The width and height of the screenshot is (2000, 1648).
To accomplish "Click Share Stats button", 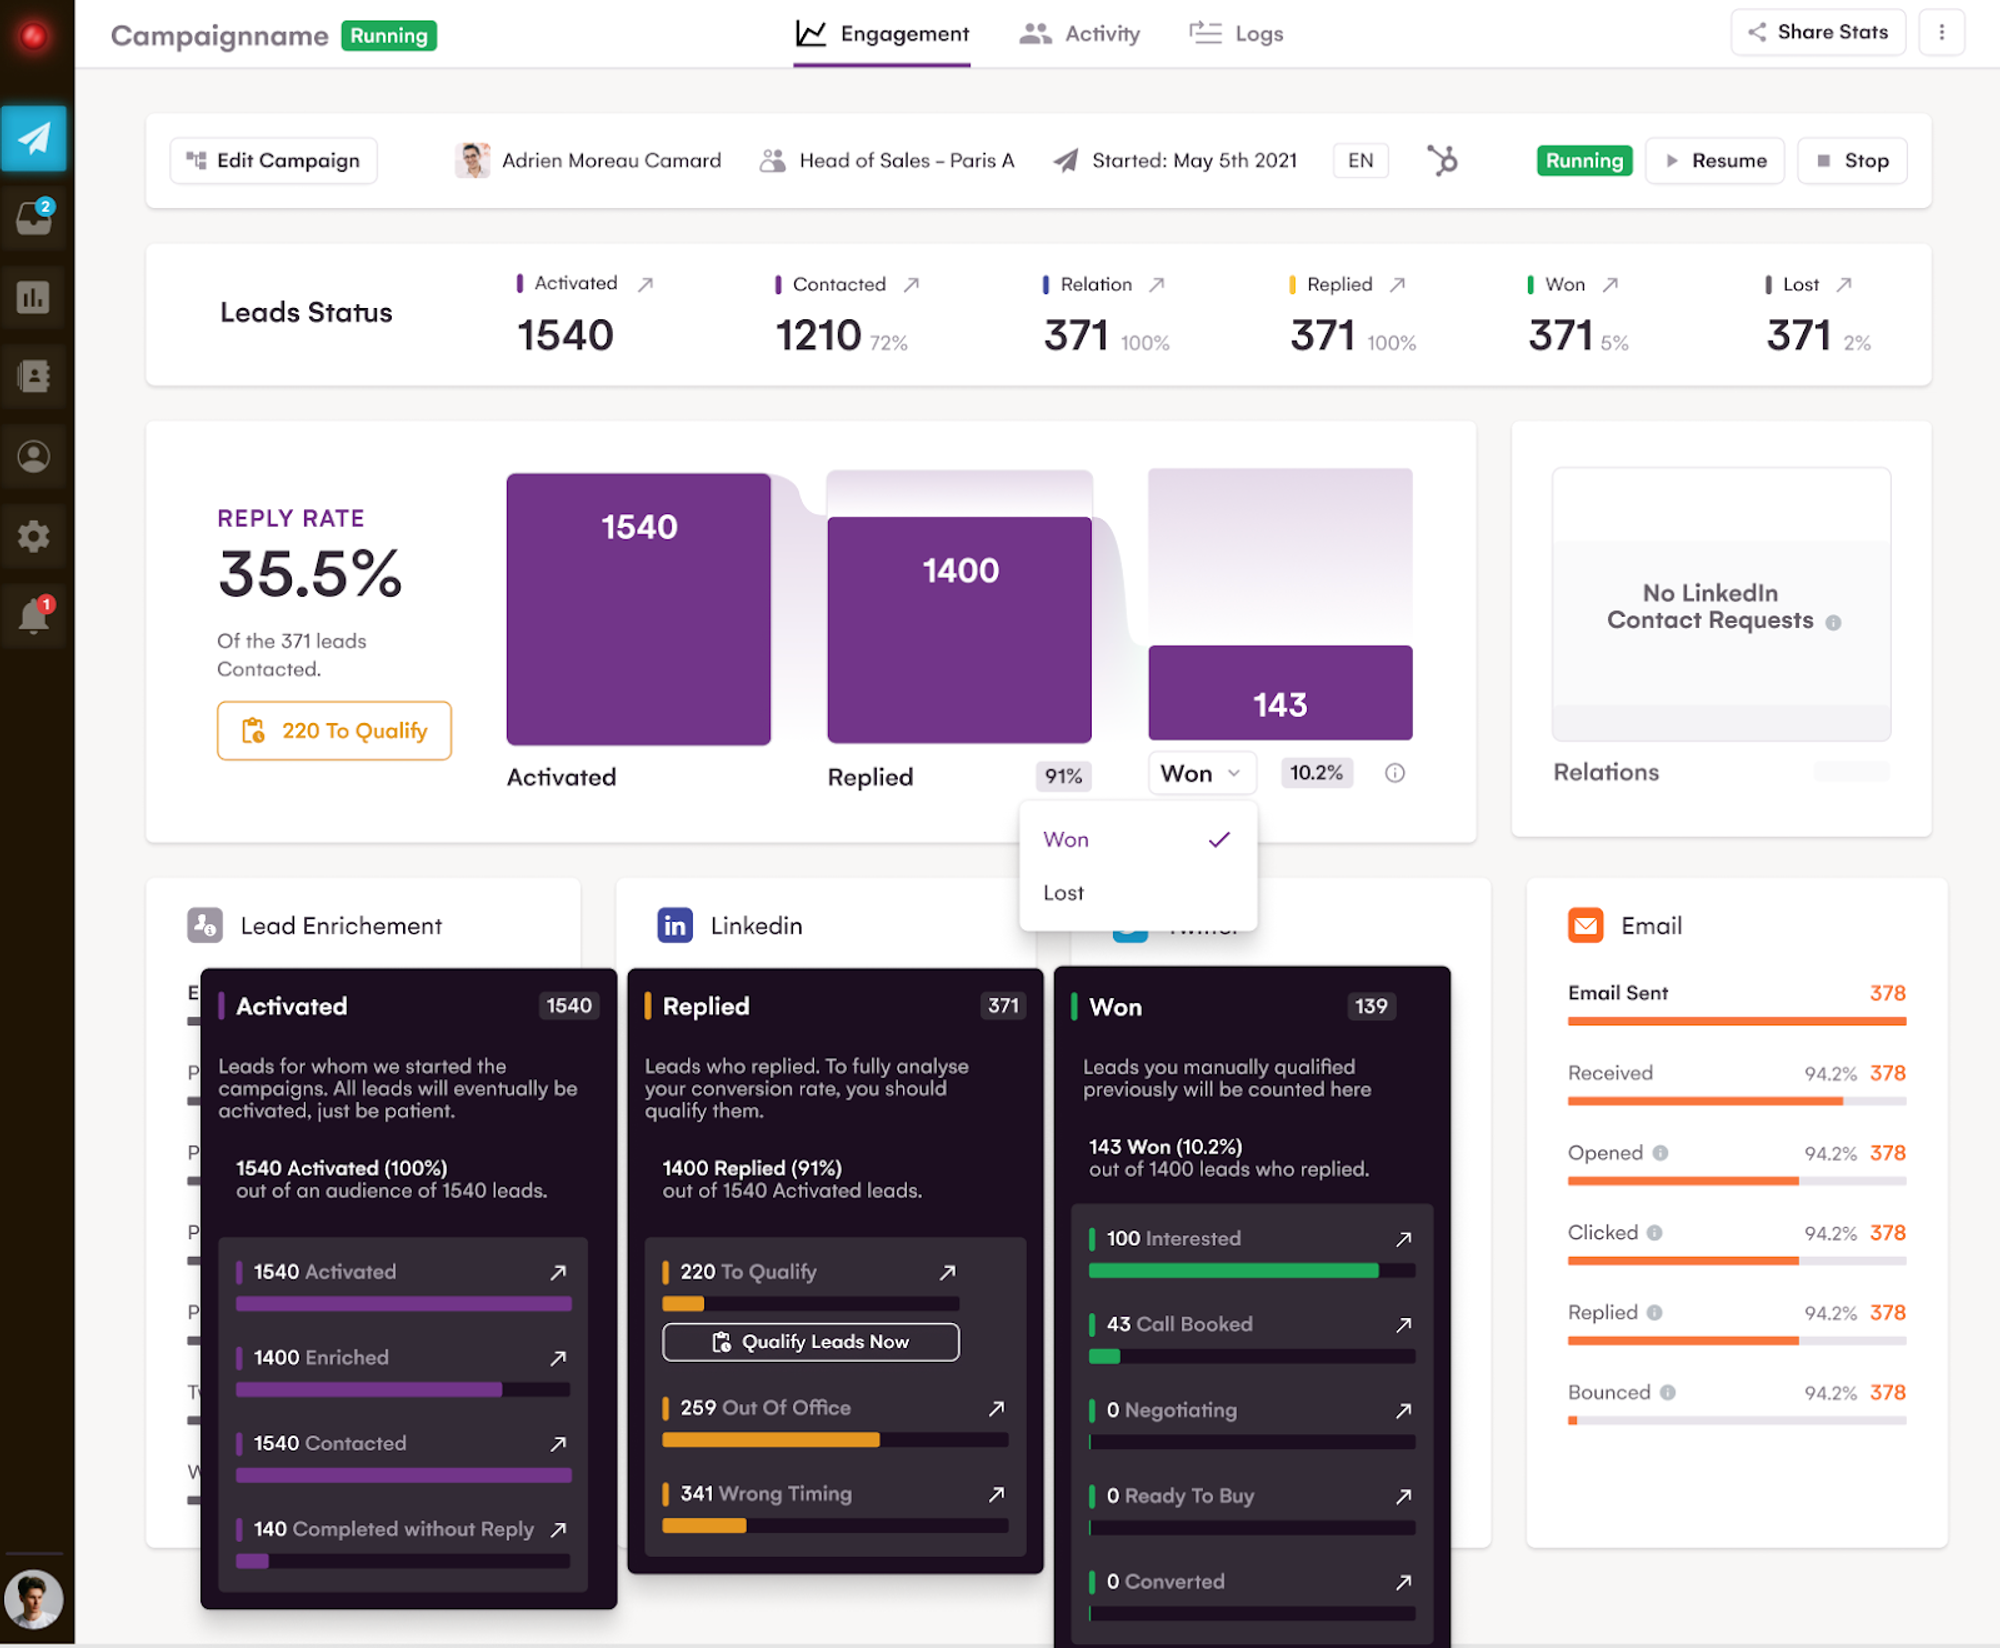I will pyautogui.click(x=1818, y=32).
